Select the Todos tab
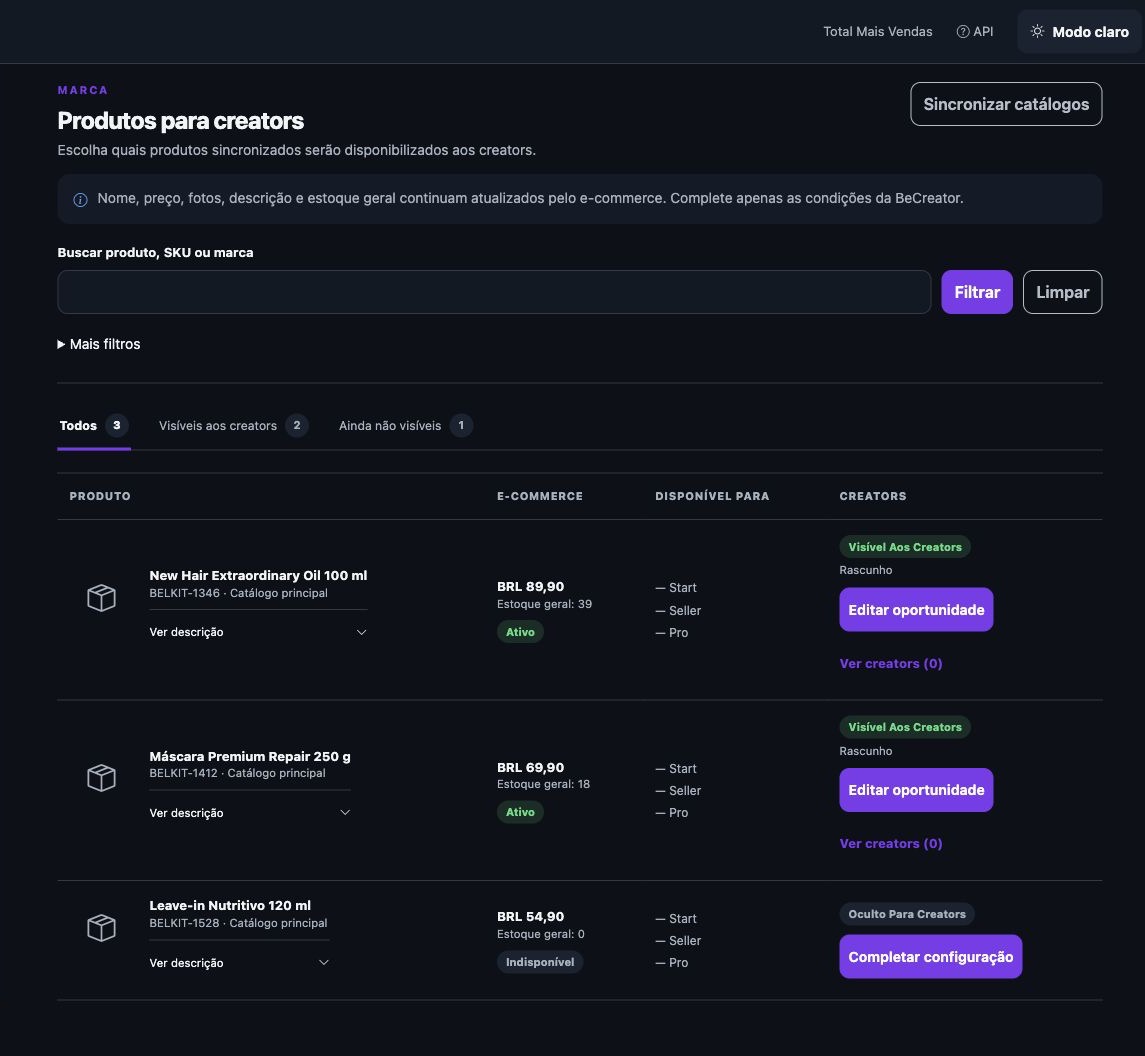Viewport: 1145px width, 1056px height. (x=93, y=426)
